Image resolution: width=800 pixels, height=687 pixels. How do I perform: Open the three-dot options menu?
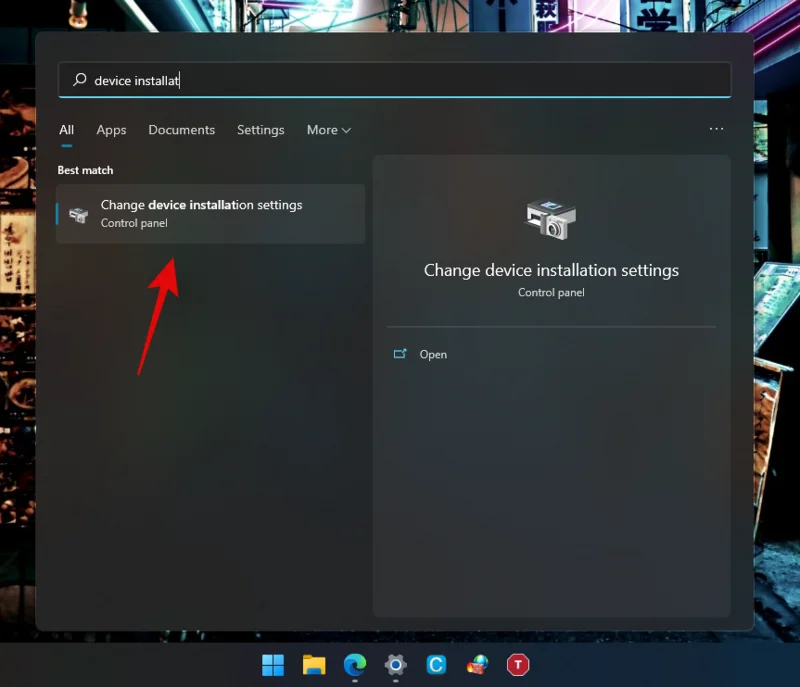point(716,129)
